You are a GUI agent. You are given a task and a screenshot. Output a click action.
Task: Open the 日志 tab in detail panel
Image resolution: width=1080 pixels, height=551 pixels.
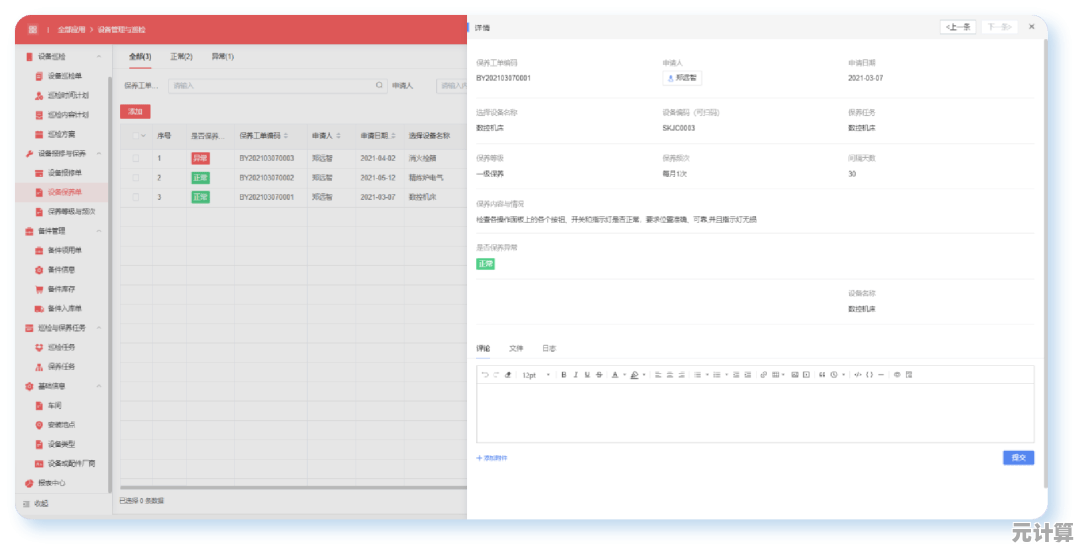click(x=549, y=349)
